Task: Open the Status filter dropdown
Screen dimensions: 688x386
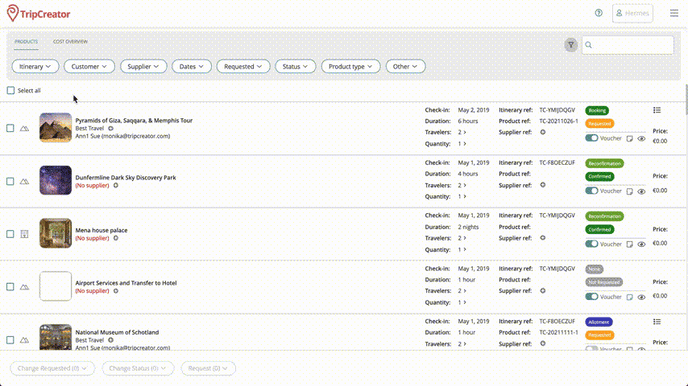Action: [295, 66]
